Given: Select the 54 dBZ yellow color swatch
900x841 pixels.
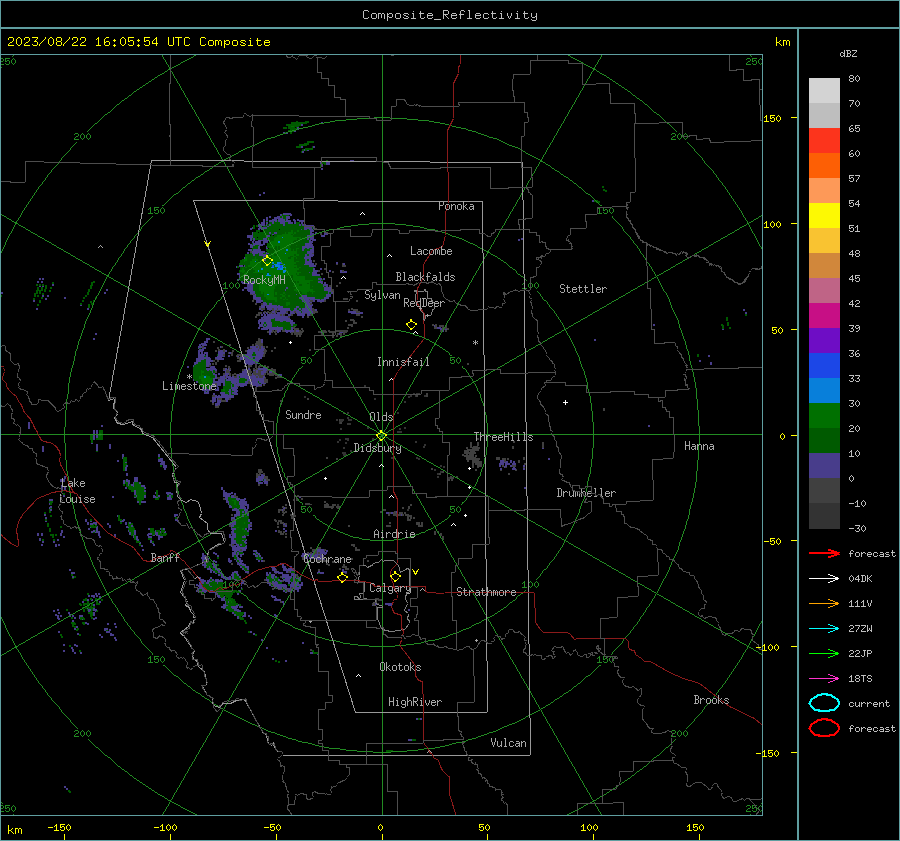Looking at the screenshot, I should click(x=824, y=216).
